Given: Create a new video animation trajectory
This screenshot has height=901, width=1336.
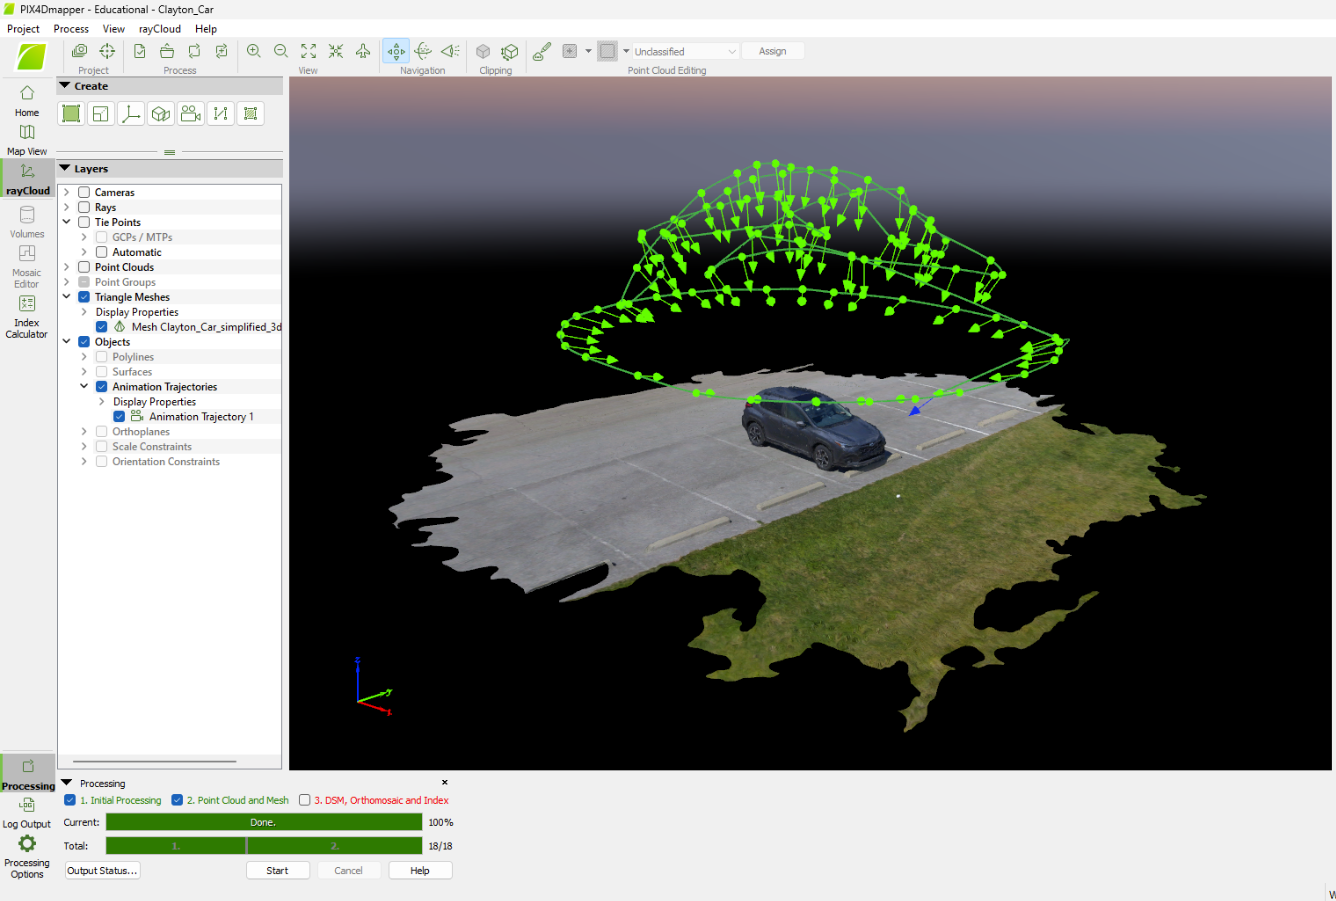Looking at the screenshot, I should tap(191, 114).
